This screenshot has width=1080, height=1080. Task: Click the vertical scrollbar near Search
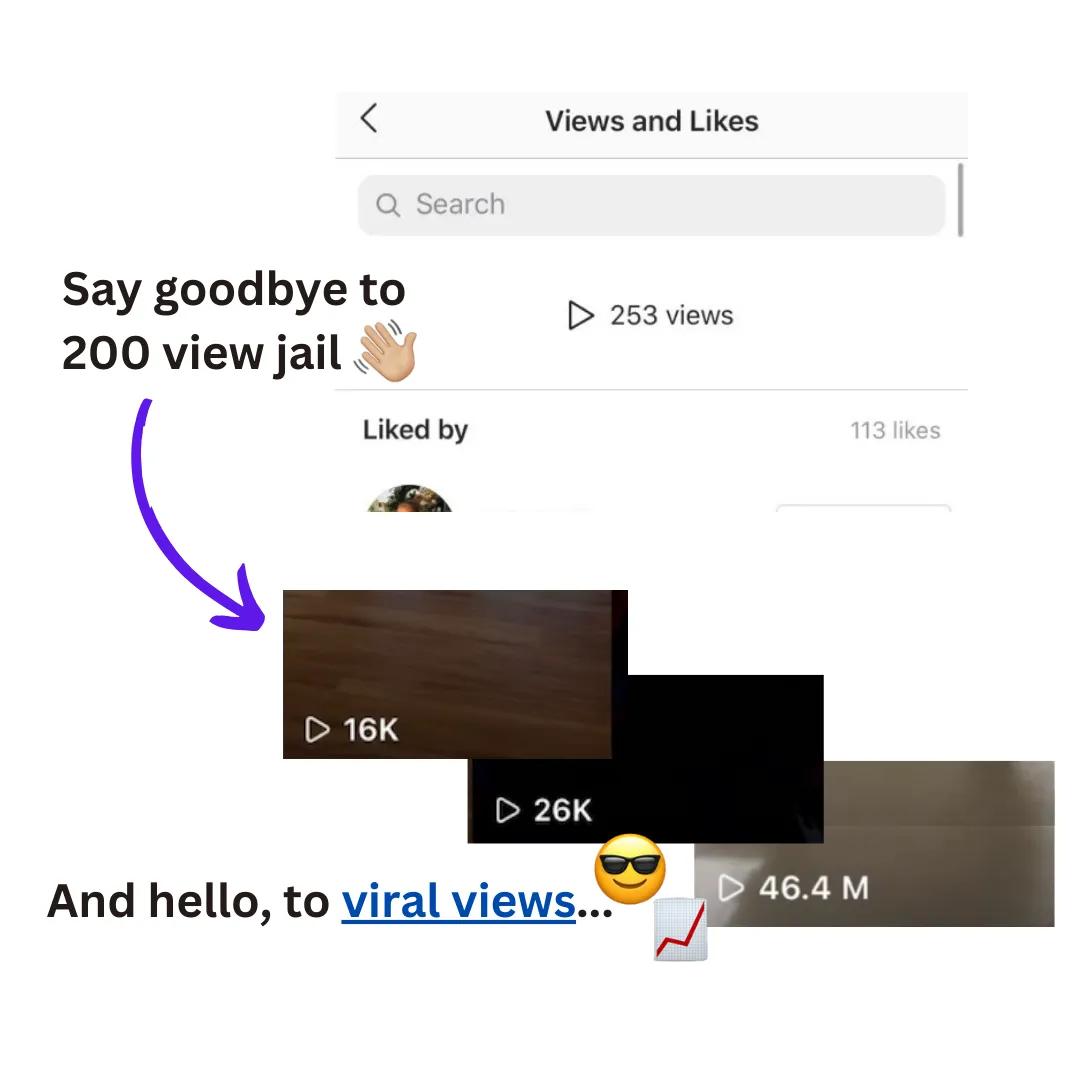pos(960,200)
